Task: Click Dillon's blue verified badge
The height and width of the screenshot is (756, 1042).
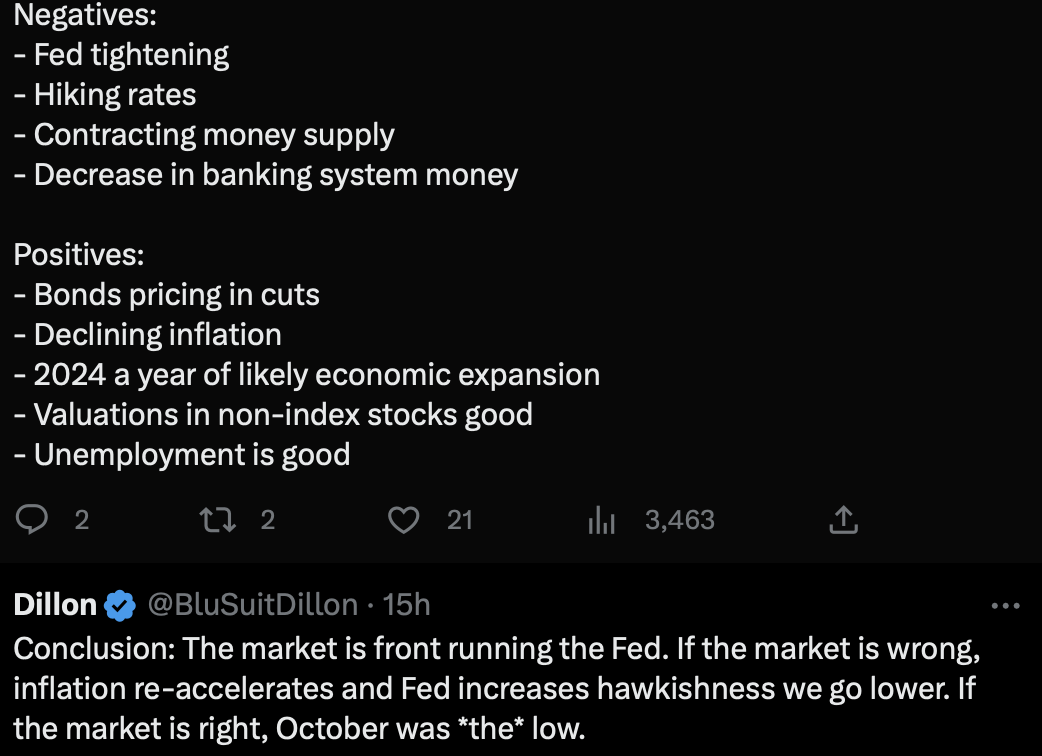Action: tap(120, 605)
